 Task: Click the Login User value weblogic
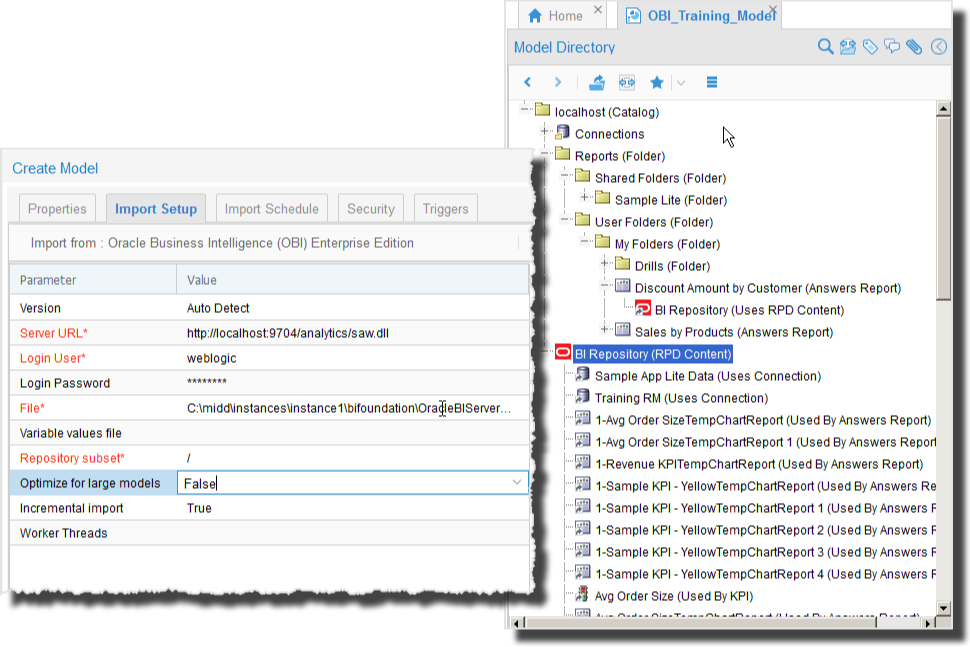pyautogui.click(x=212, y=358)
